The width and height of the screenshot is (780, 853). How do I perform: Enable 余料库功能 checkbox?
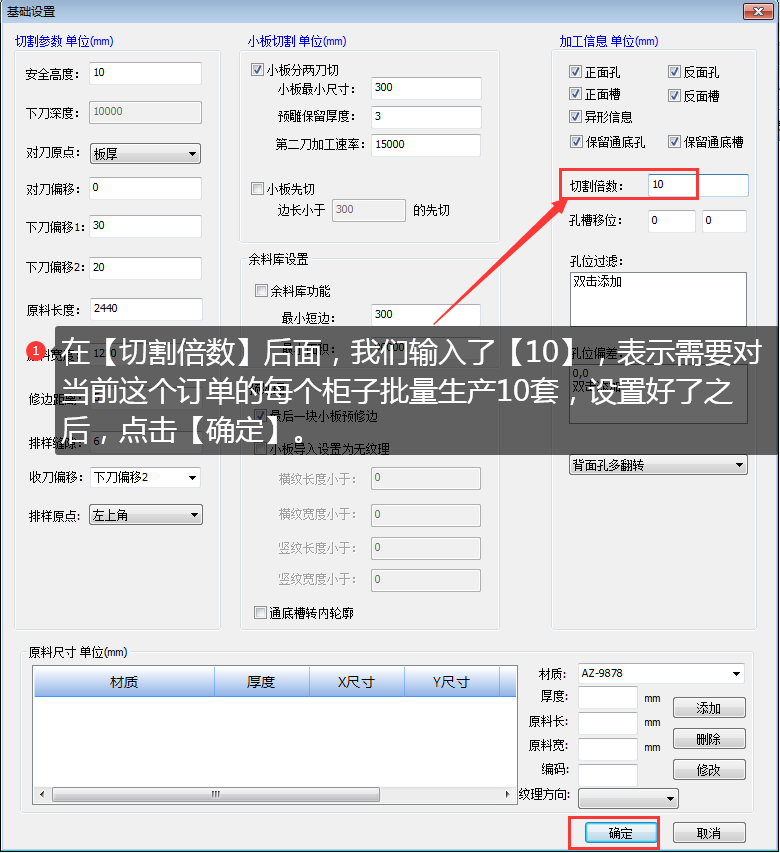(261, 290)
